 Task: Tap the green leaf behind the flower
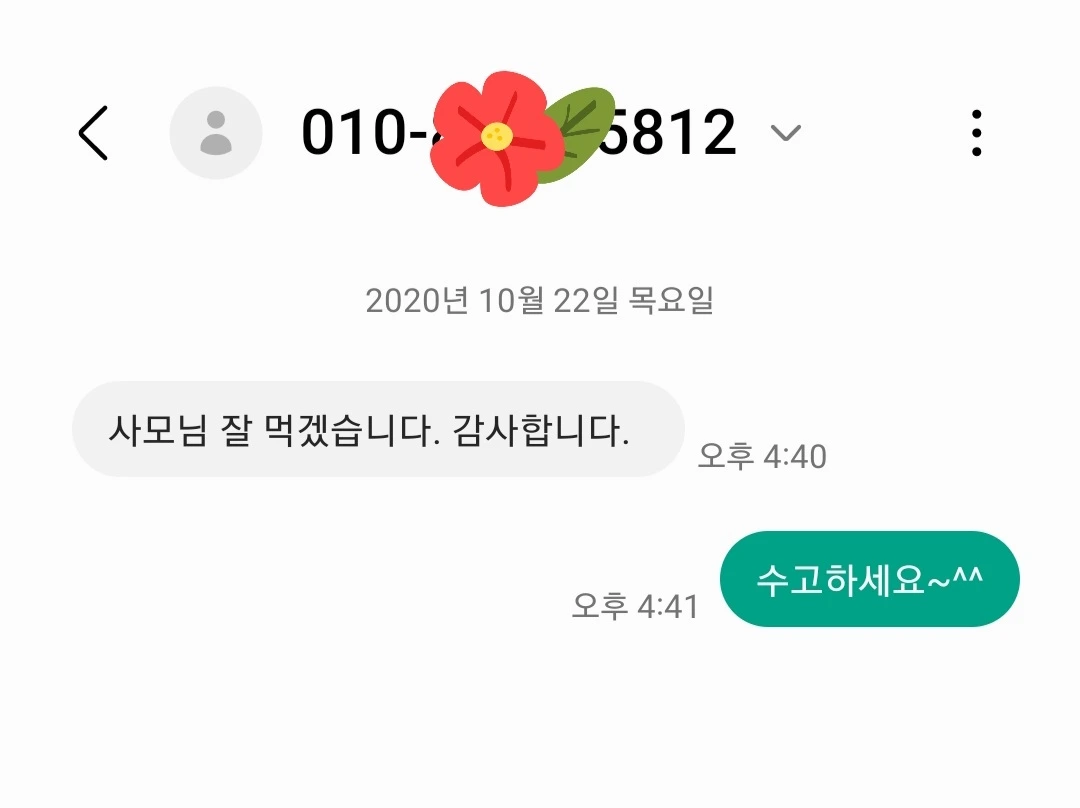point(582,131)
